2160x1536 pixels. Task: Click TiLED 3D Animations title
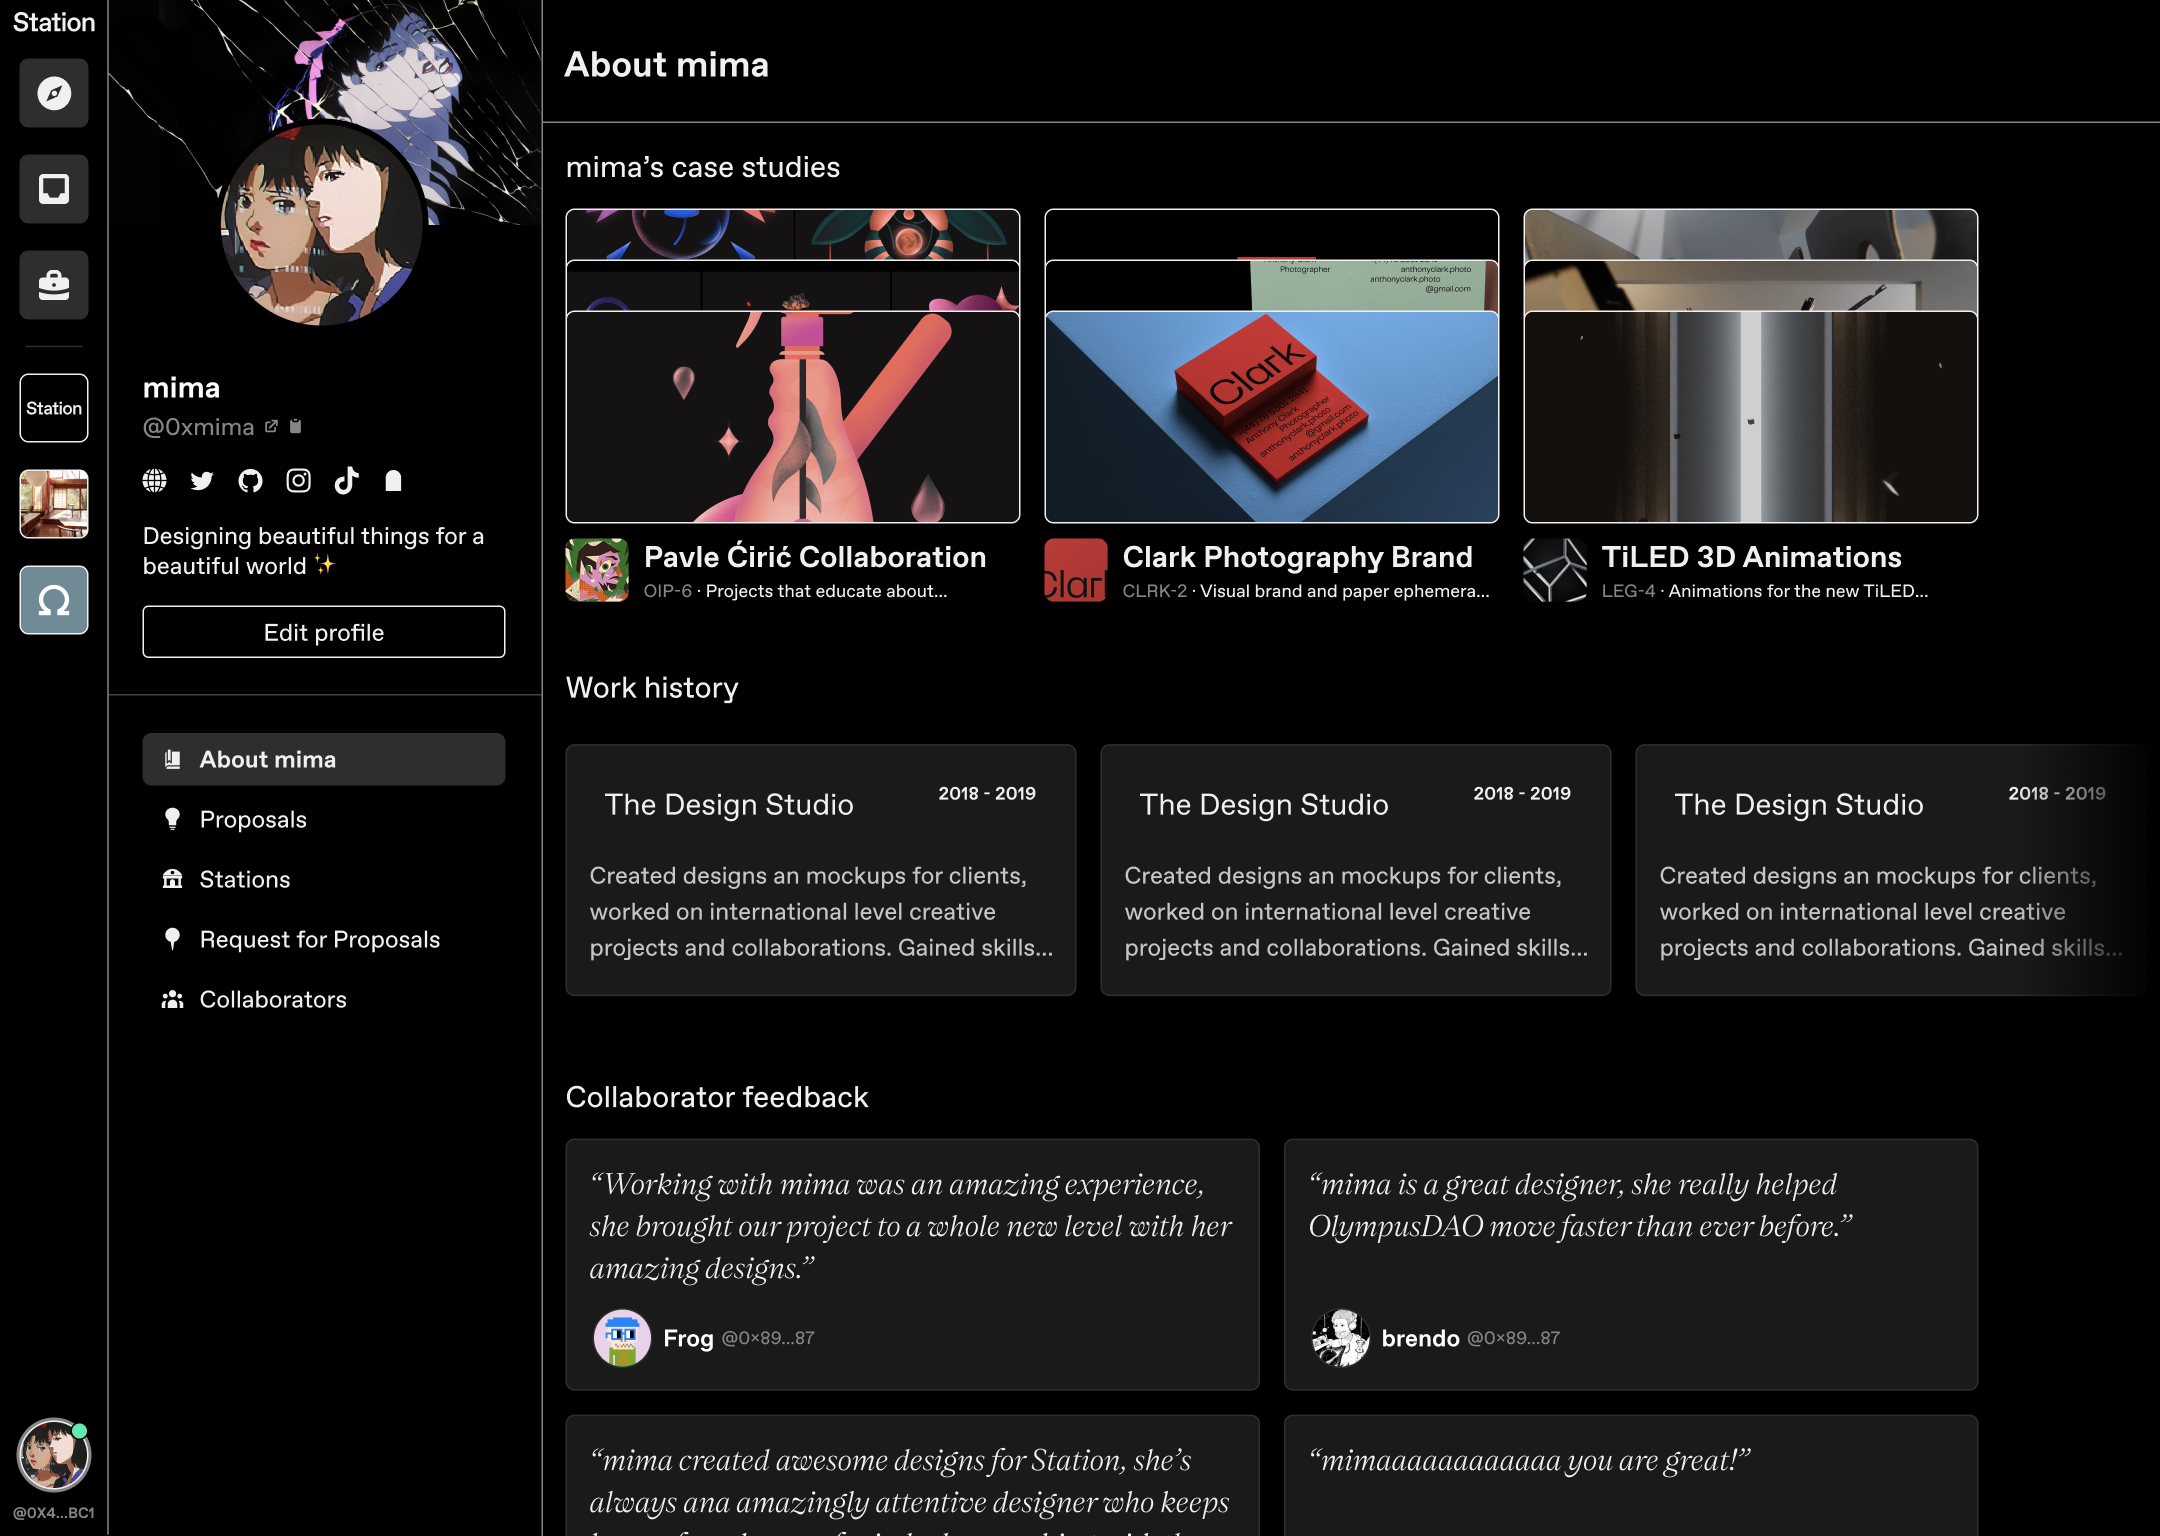tap(1752, 557)
